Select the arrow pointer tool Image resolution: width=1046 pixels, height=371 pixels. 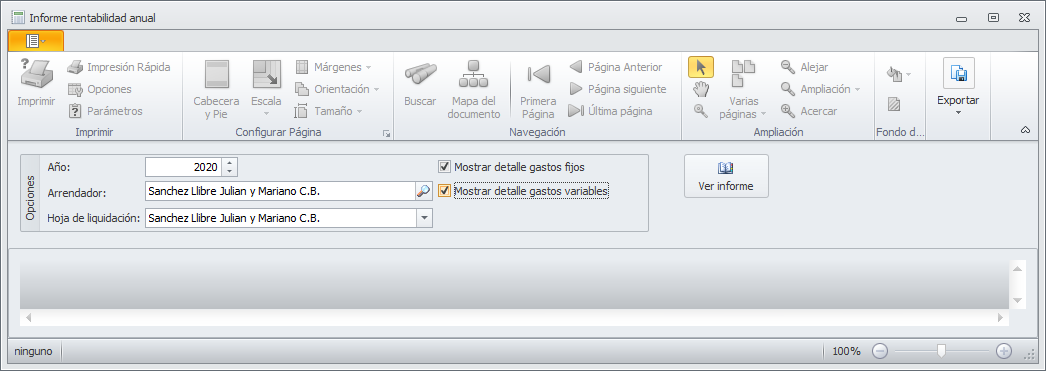(700, 67)
